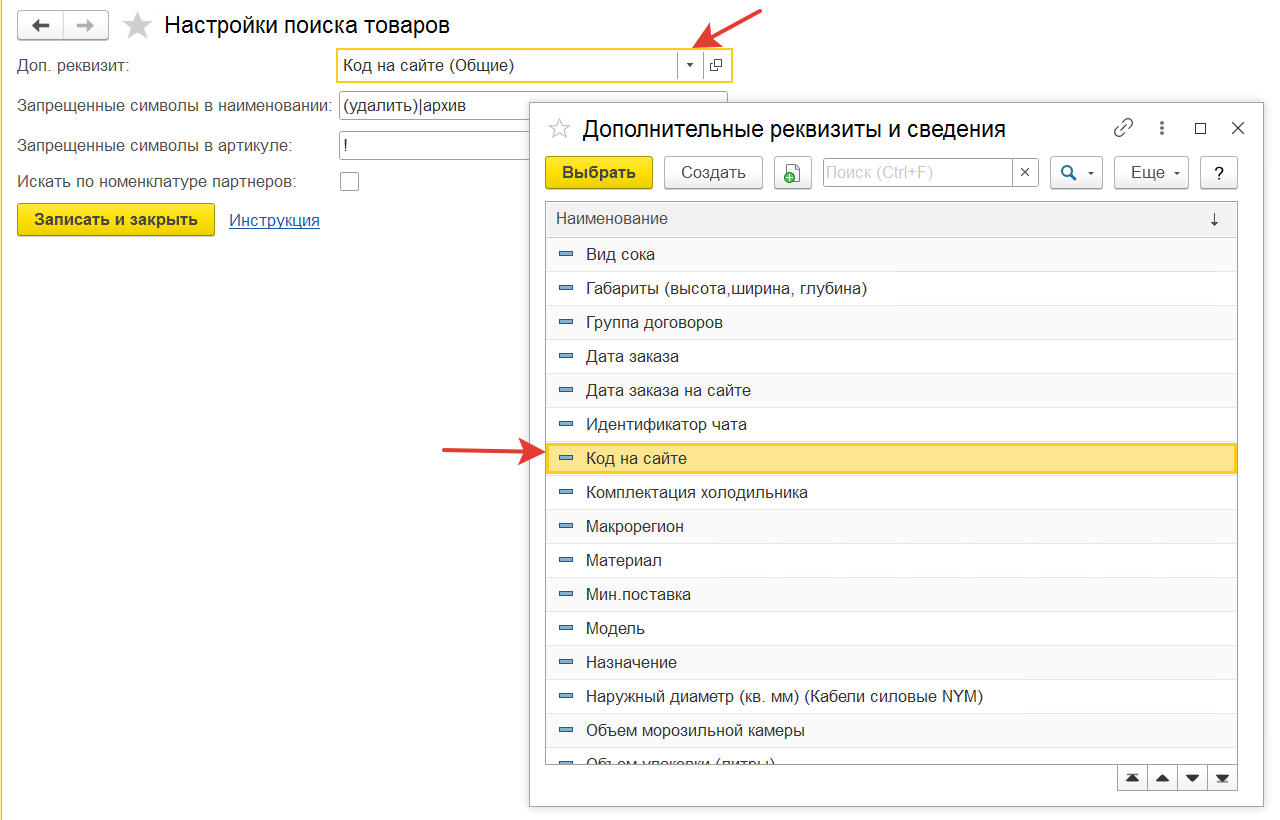Open the three-dots menu in dialog title
The image size is (1280, 820).
1162,128
